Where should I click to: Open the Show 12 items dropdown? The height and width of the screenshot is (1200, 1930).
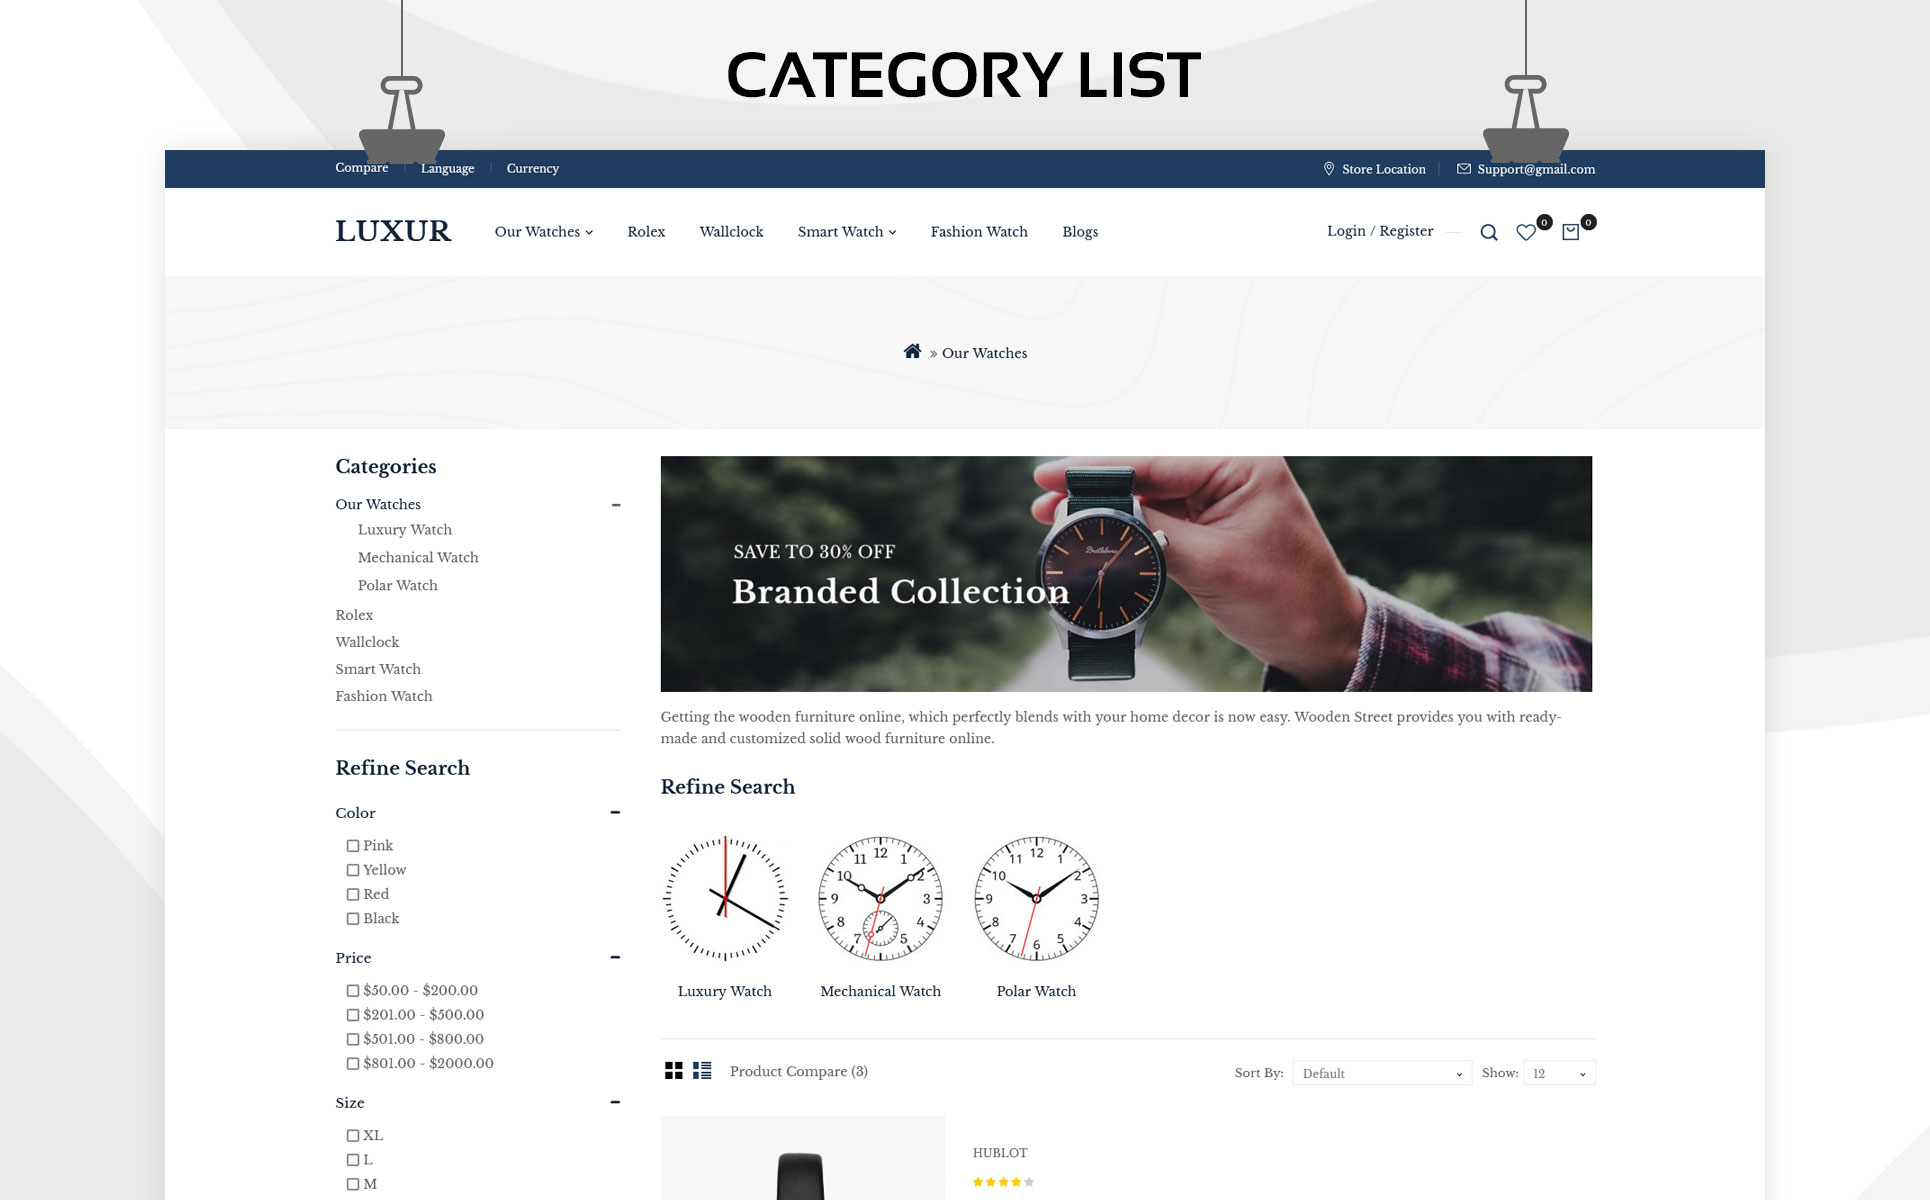pyautogui.click(x=1559, y=1073)
